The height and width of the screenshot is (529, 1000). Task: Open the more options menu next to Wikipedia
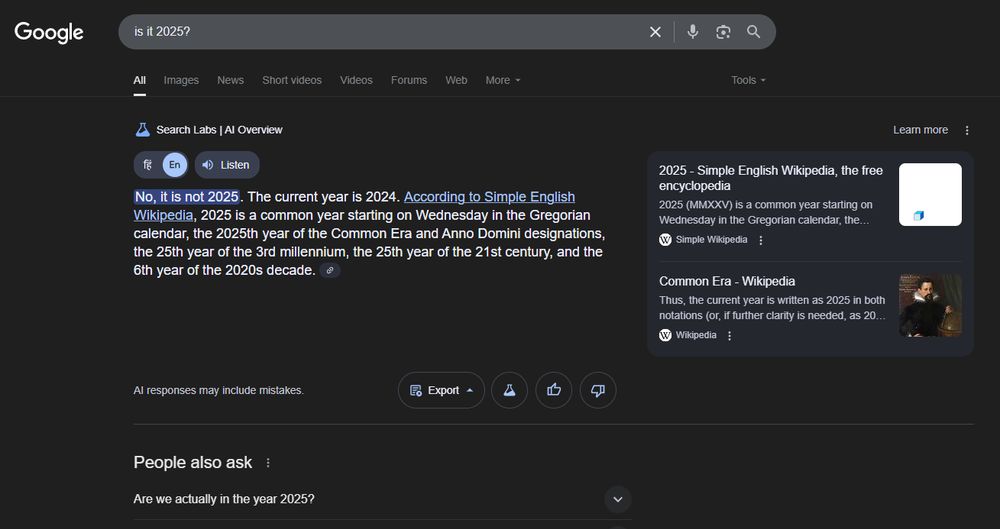(x=730, y=336)
